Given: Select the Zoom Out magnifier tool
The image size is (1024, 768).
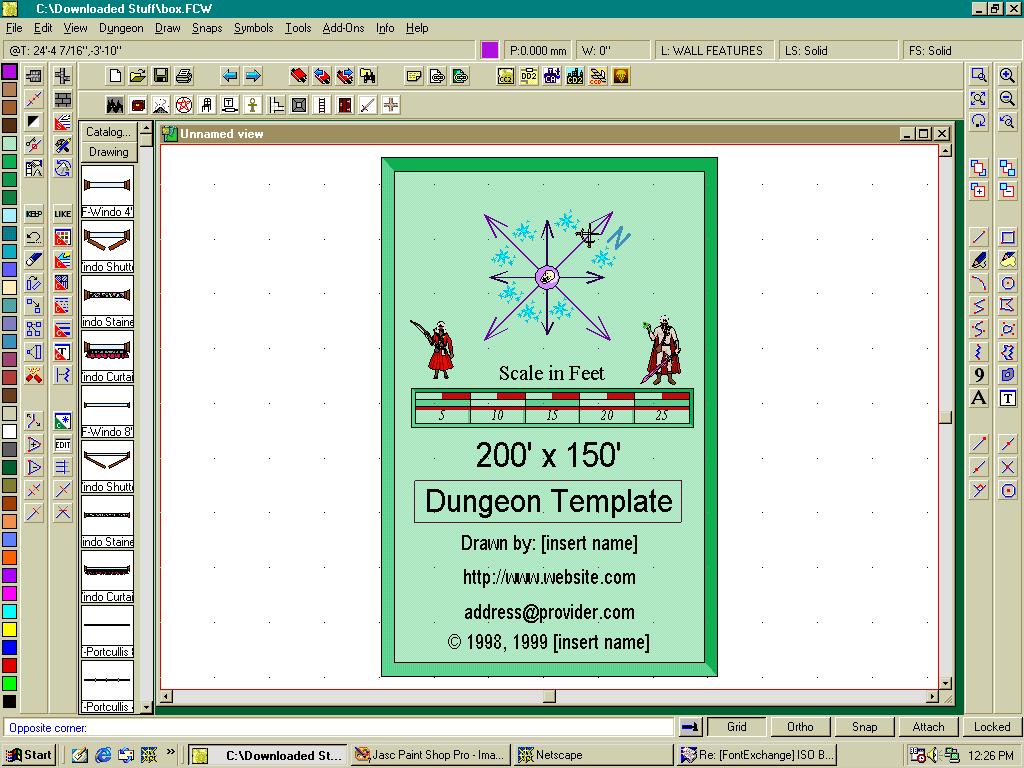Looking at the screenshot, I should 1007,99.
